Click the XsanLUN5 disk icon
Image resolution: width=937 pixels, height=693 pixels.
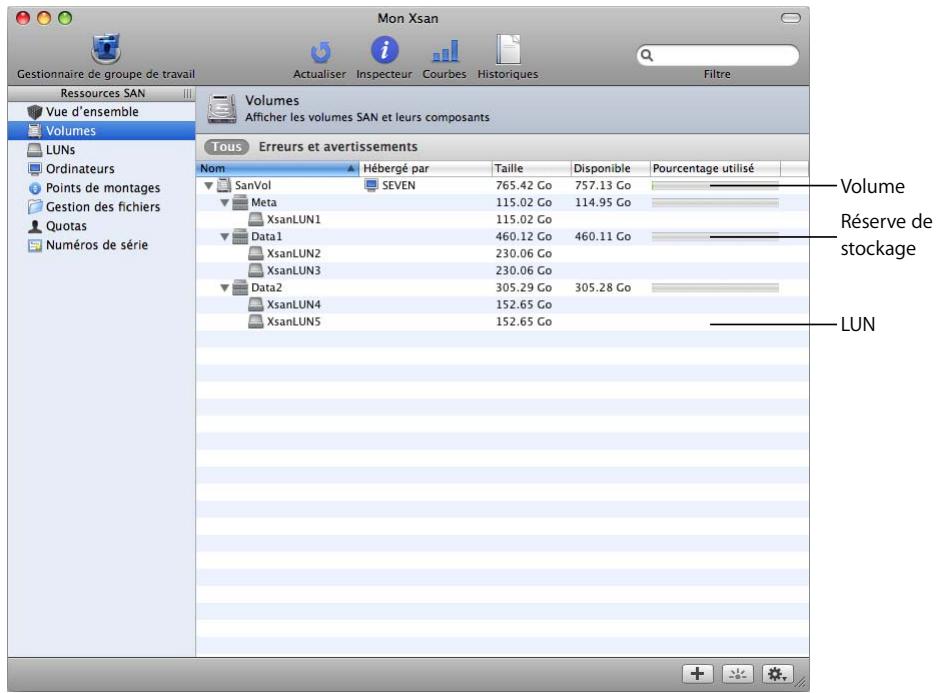[x=256, y=321]
